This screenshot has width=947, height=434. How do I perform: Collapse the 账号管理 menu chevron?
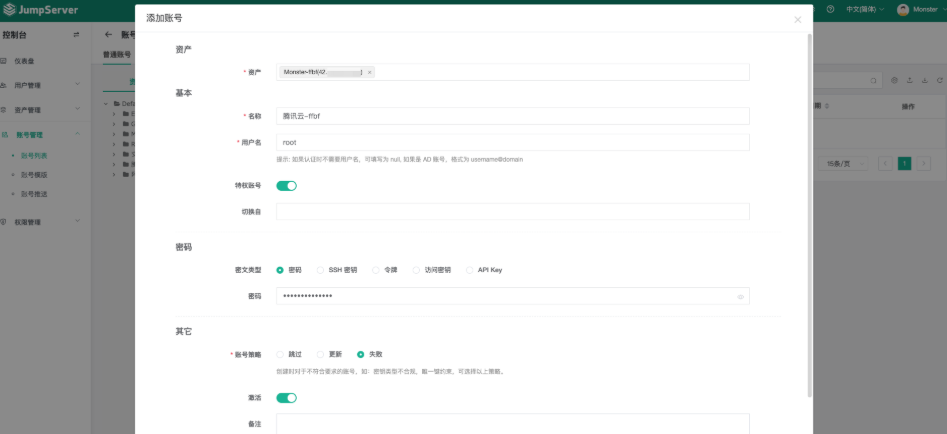[77, 133]
